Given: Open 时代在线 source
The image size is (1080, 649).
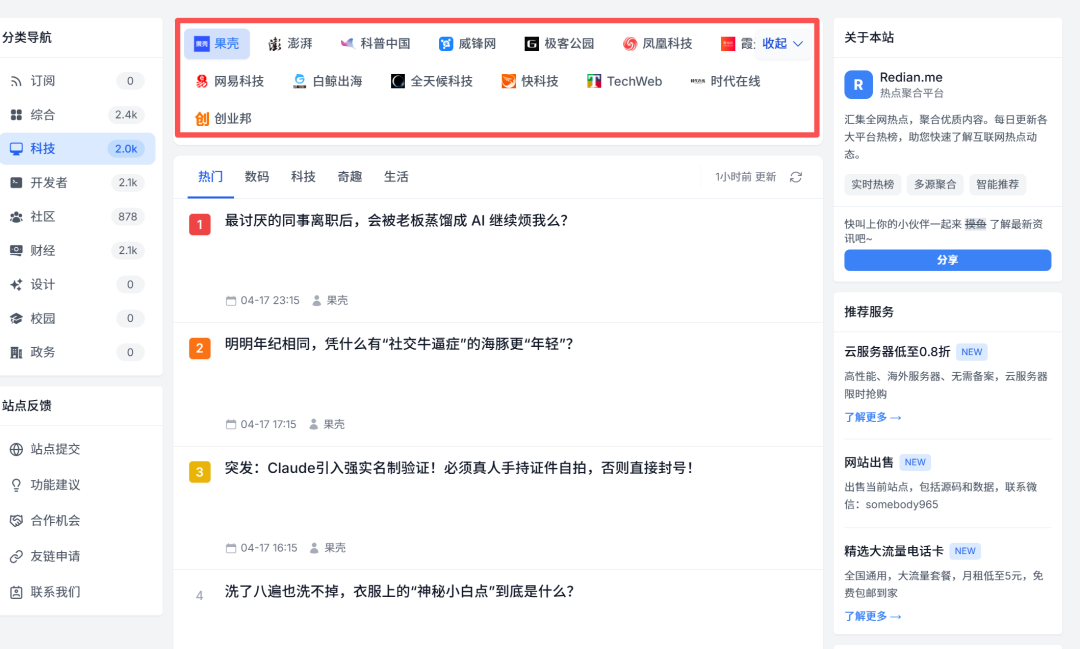Looking at the screenshot, I should [725, 81].
